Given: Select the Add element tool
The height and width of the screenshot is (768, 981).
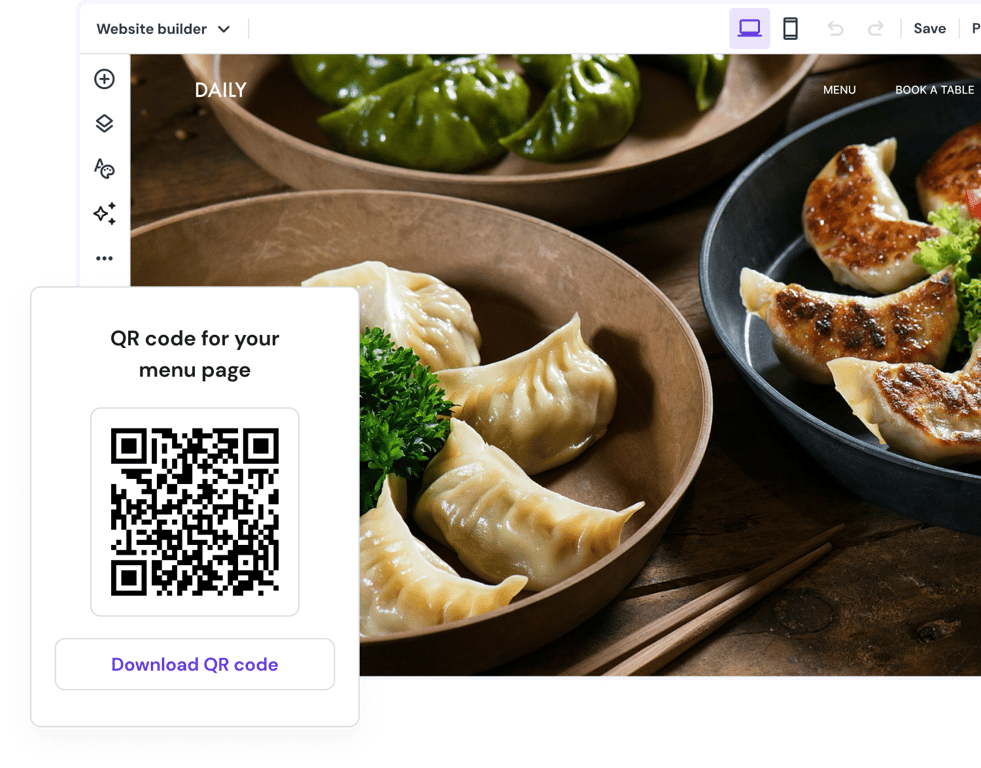Looking at the screenshot, I should [x=104, y=79].
